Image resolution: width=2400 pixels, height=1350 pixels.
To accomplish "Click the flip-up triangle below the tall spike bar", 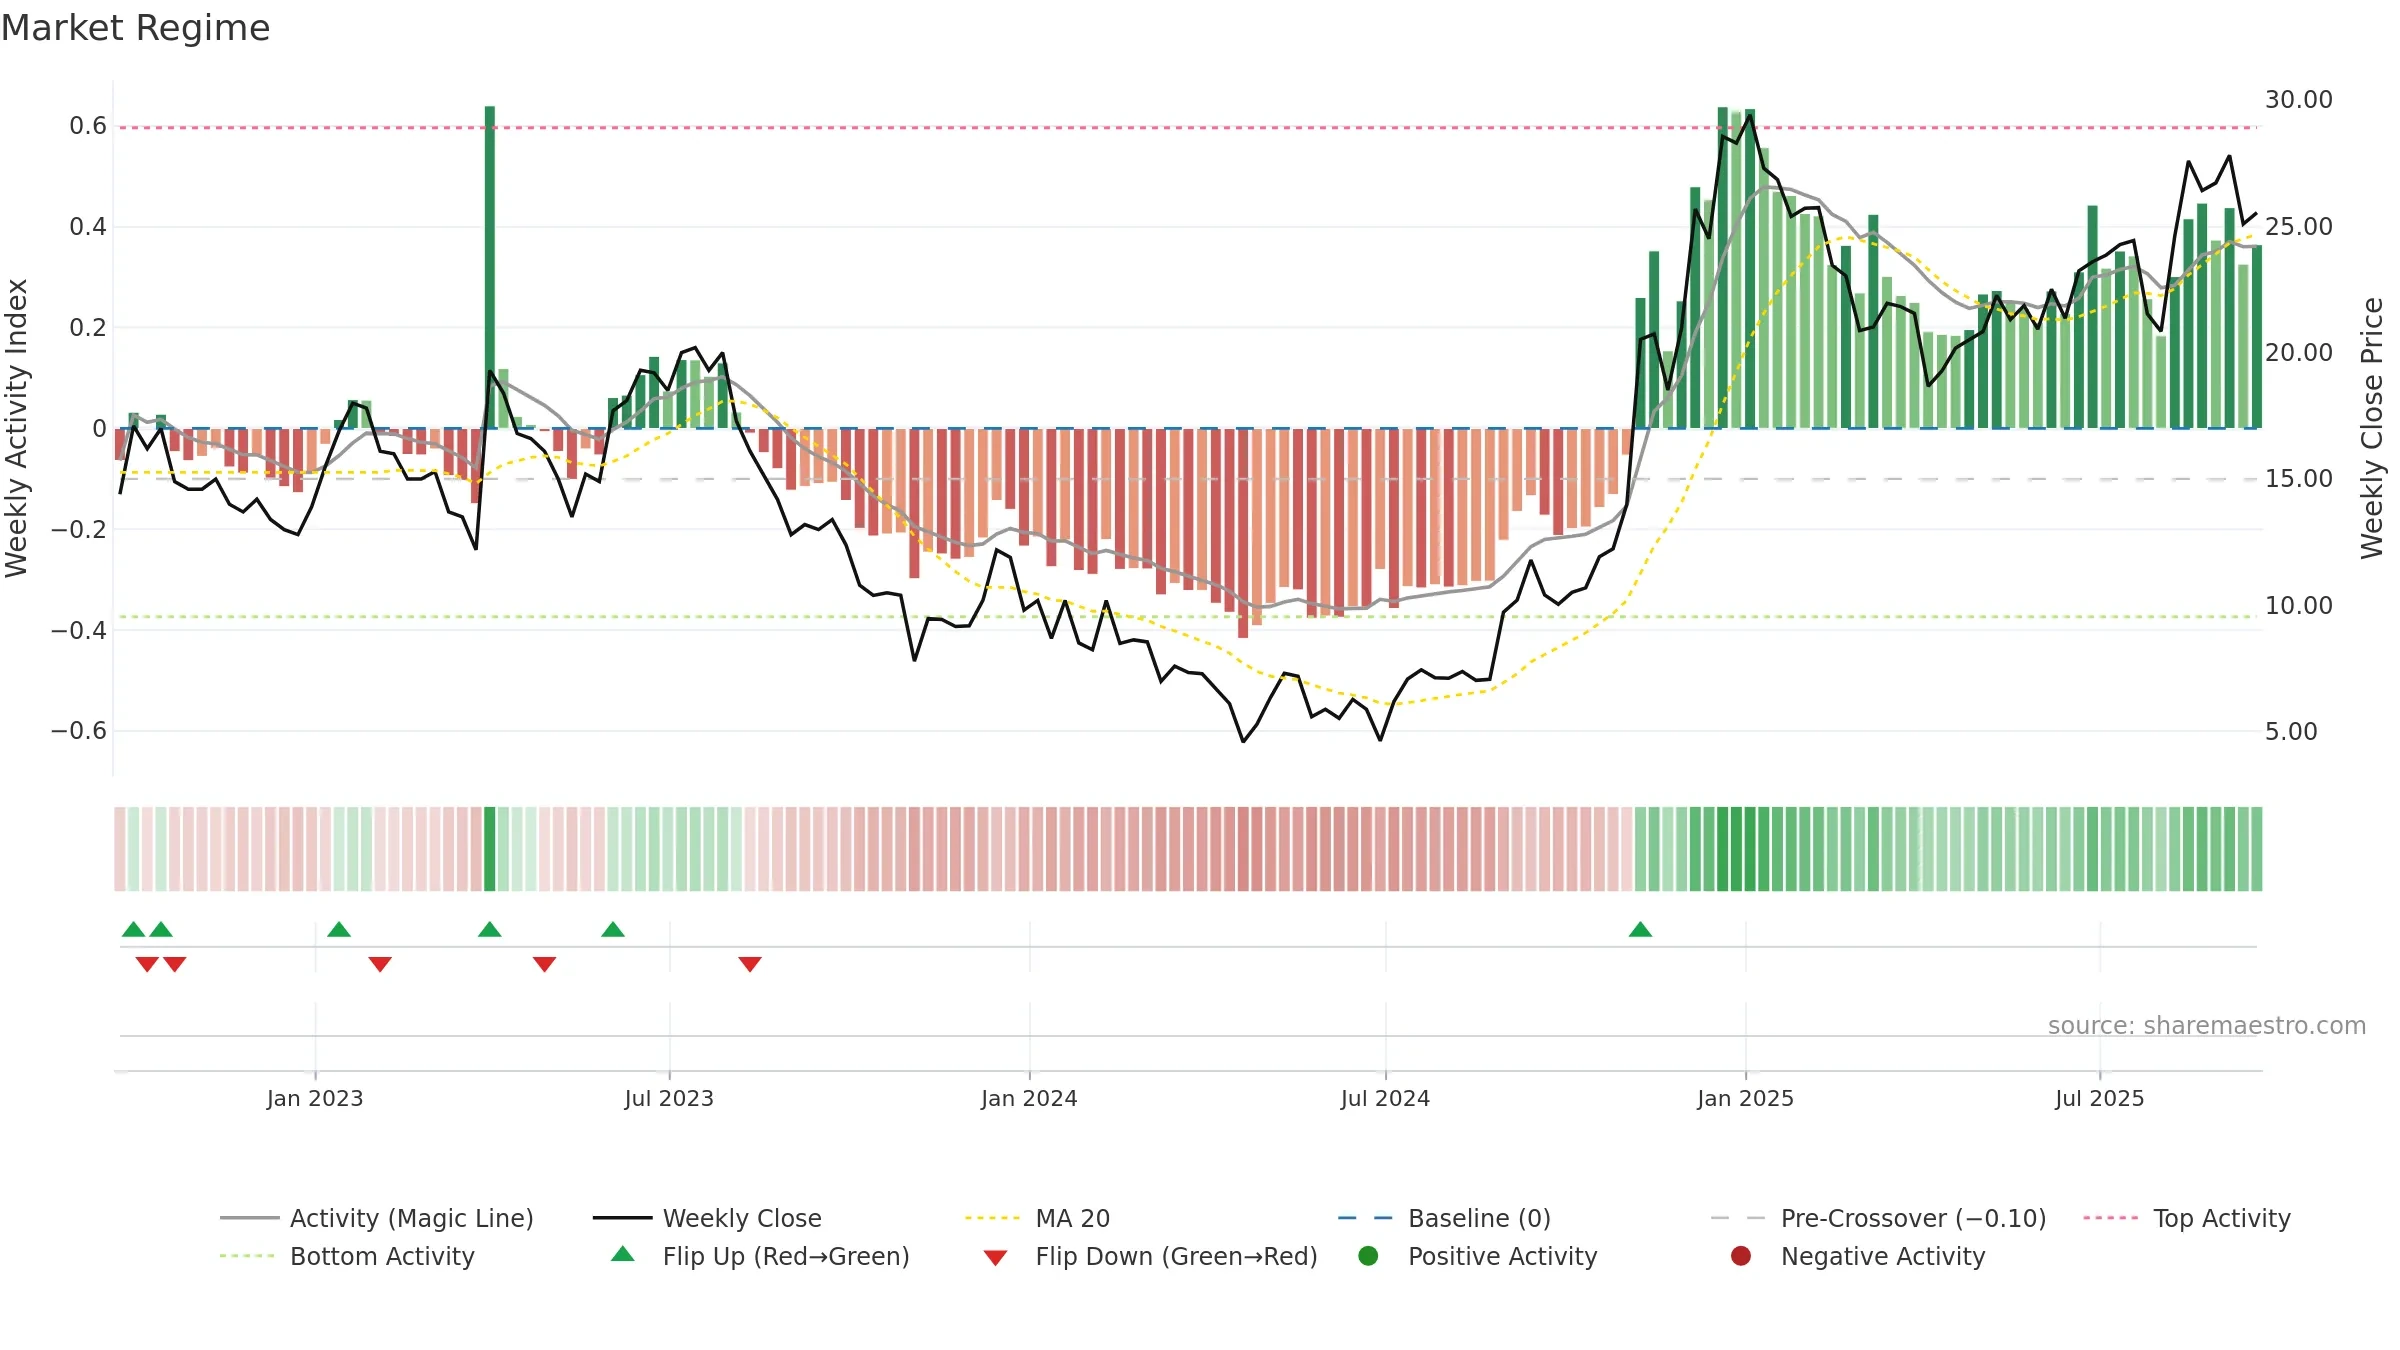I will (x=490, y=930).
